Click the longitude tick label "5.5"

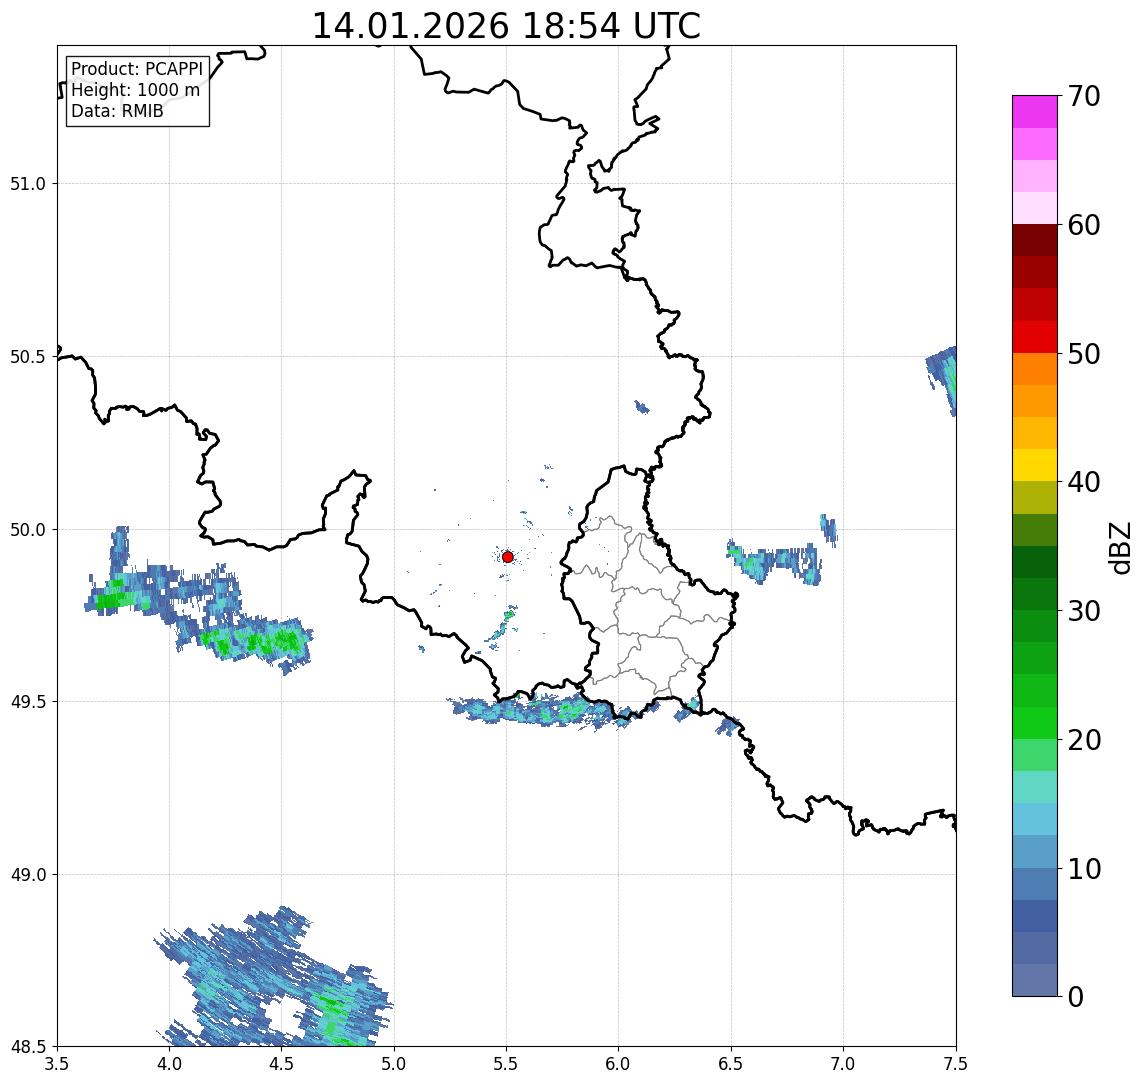pyautogui.click(x=507, y=1064)
